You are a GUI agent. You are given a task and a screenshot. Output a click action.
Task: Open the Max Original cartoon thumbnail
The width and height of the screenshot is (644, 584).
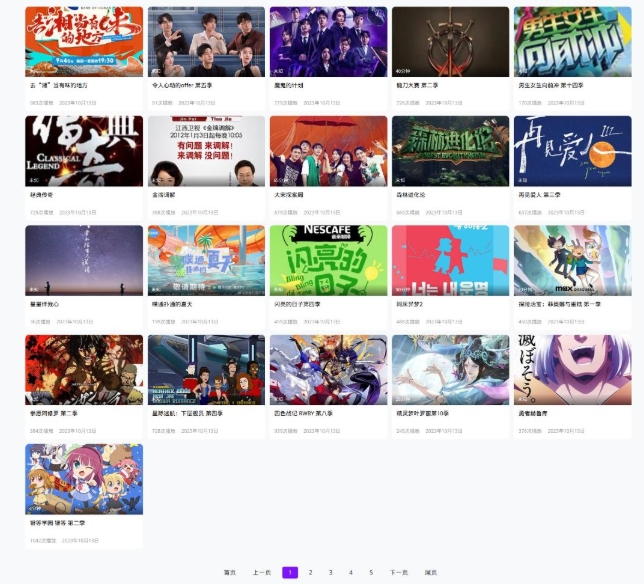tap(573, 260)
